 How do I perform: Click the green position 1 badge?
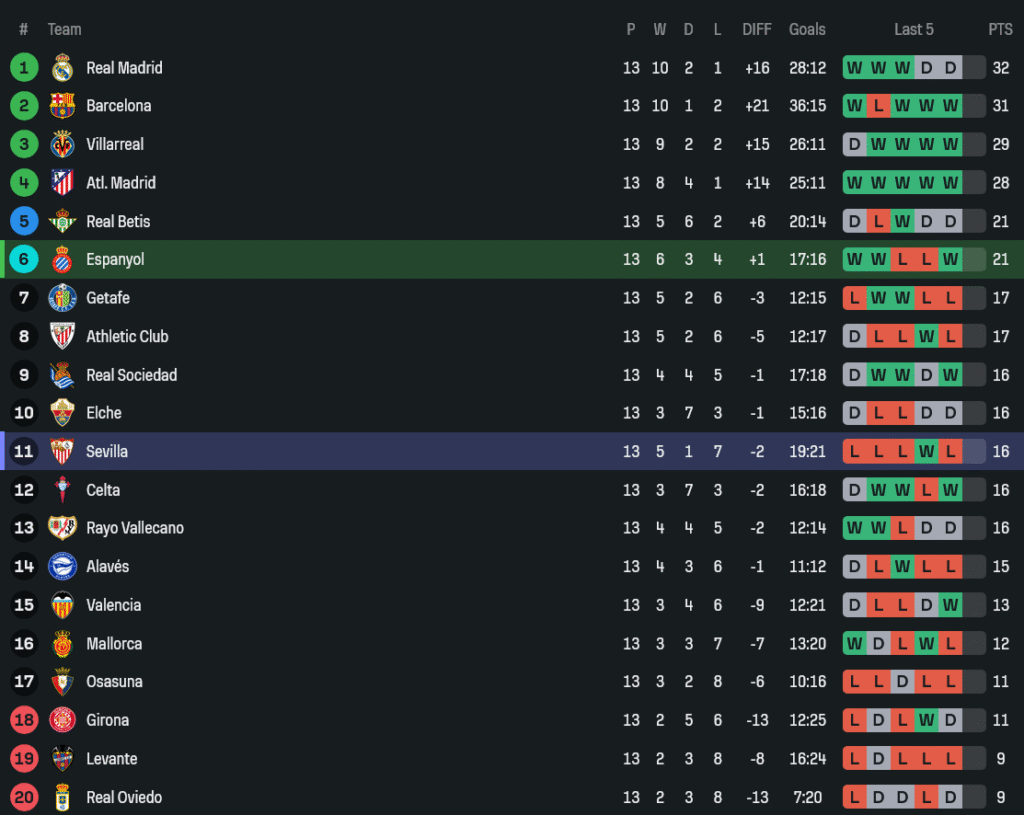24,68
